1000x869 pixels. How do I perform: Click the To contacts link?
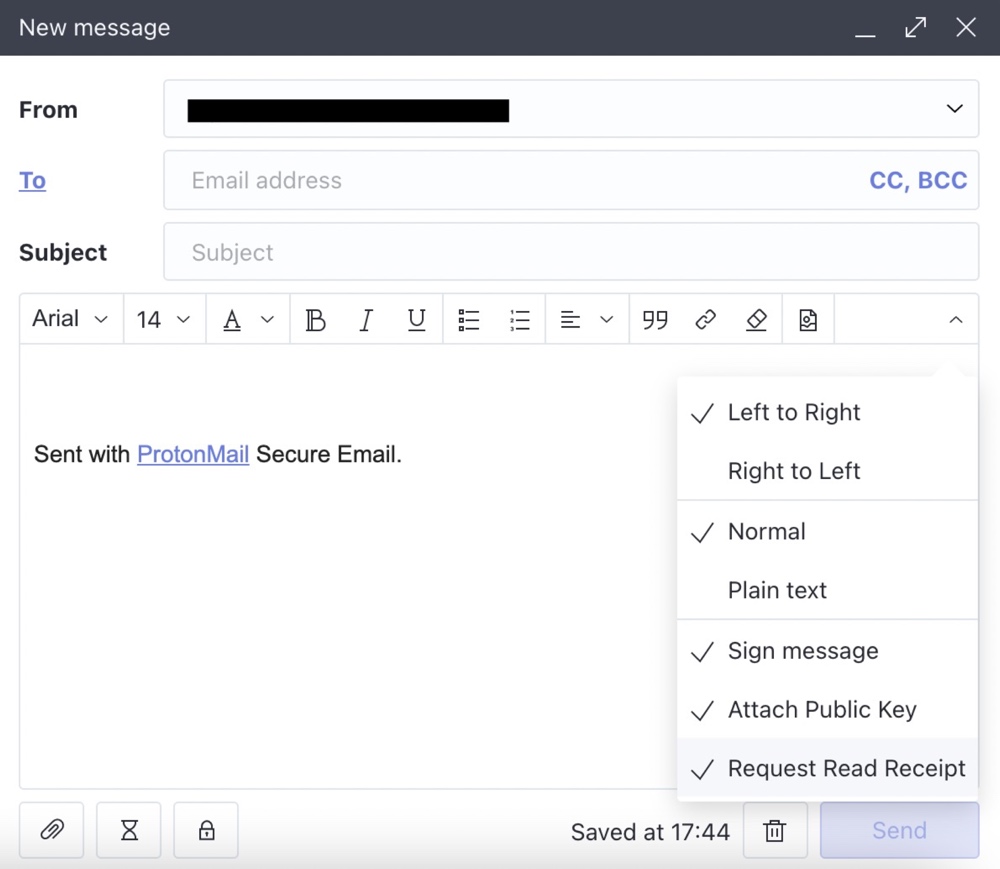[32, 180]
